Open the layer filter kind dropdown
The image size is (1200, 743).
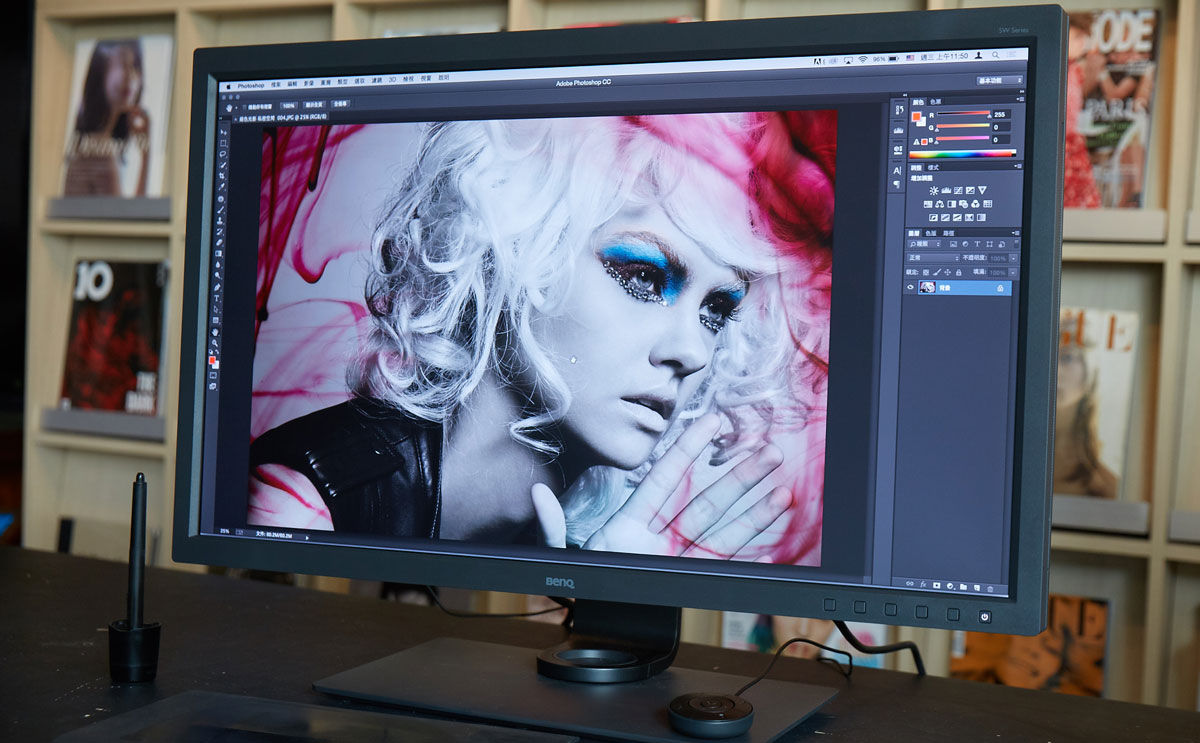tap(925, 244)
